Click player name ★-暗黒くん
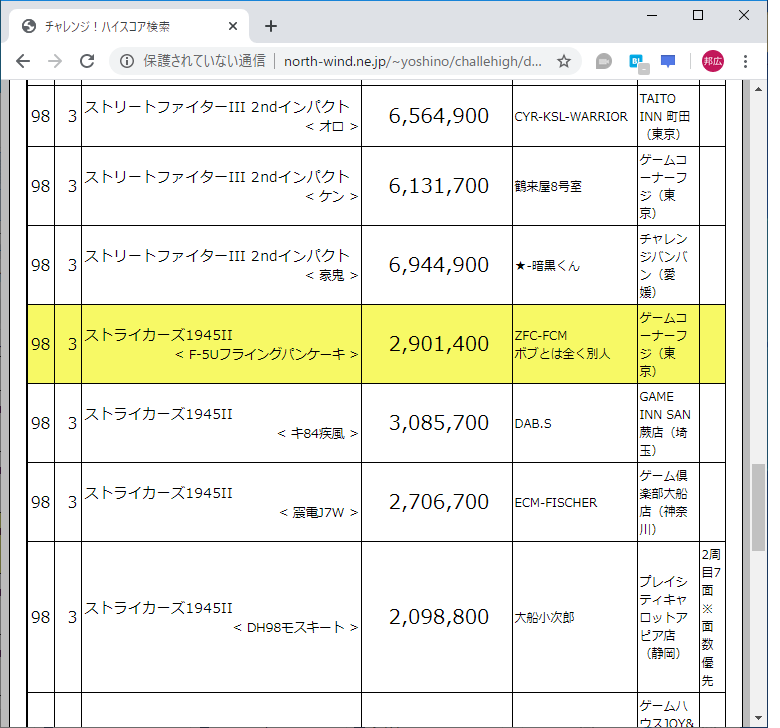The height and width of the screenshot is (728, 780). tap(547, 266)
